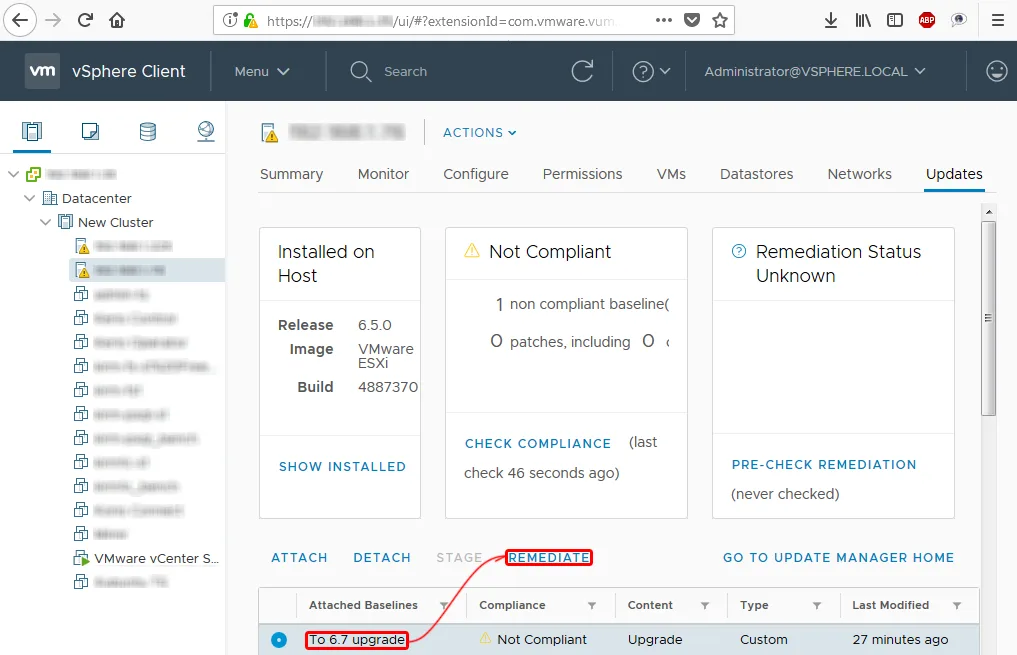This screenshot has height=655, width=1017.
Task: Click the Remediation Status Unknown question icon
Action: click(x=739, y=251)
